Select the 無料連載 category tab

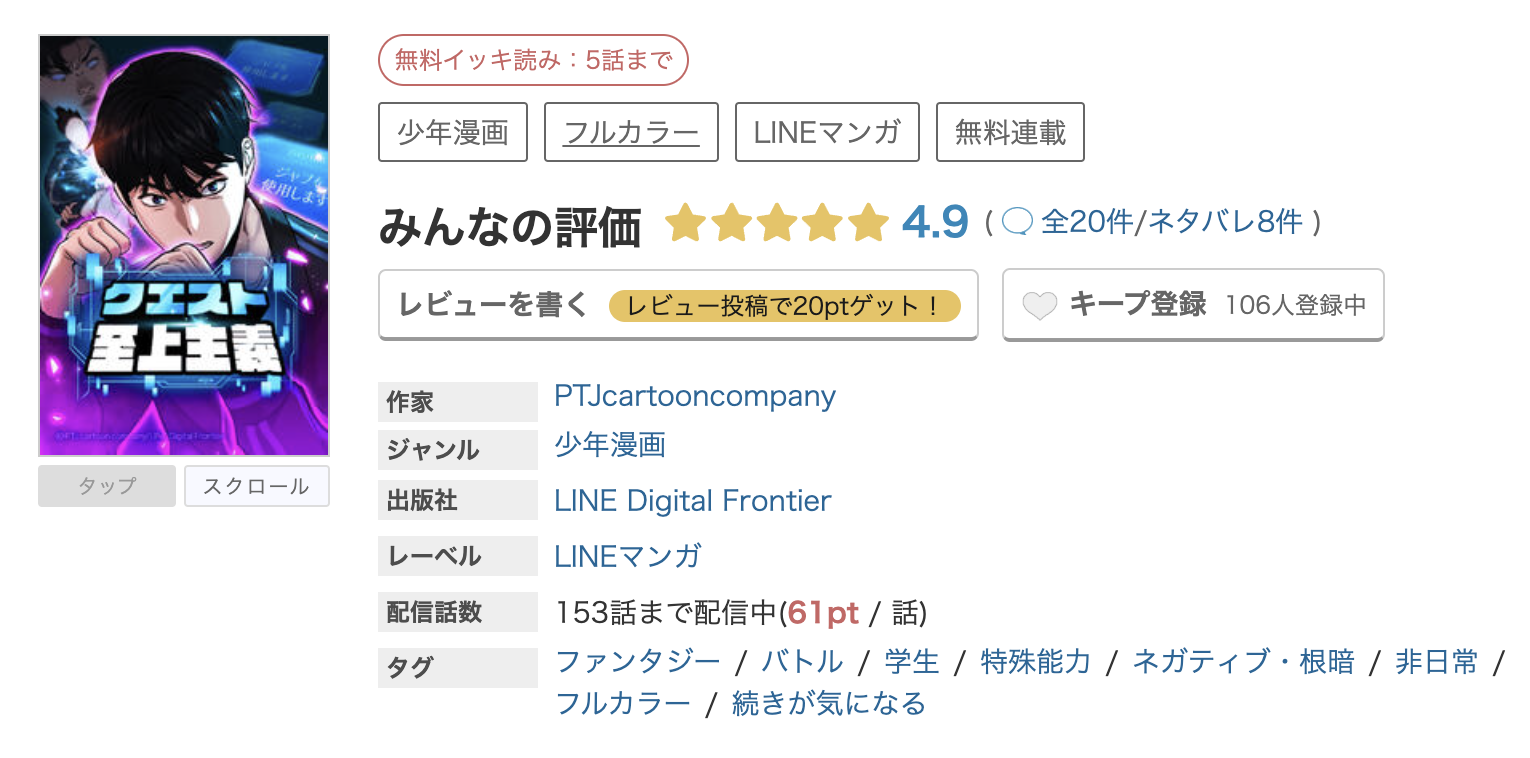pyautogui.click(x=1009, y=131)
